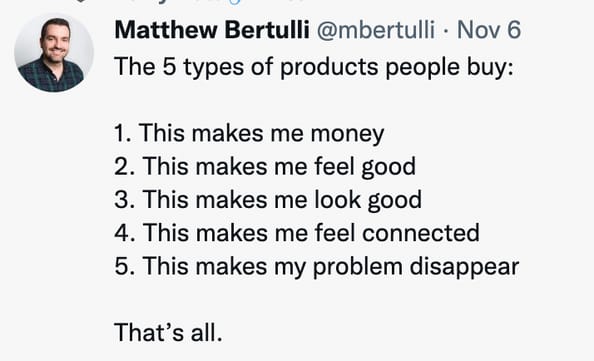The height and width of the screenshot is (361, 594).
Task: Click the "3." list number marker
Action: click(x=125, y=200)
